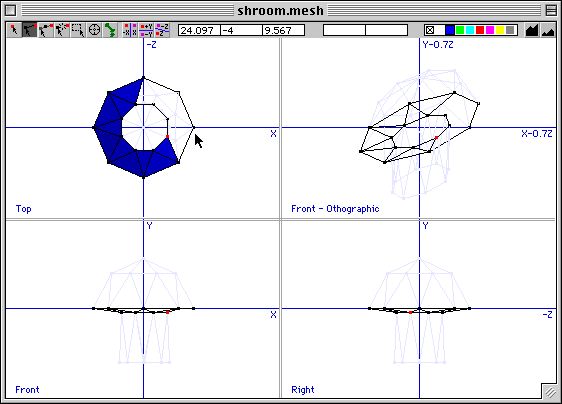This screenshot has height=404, width=562.
Task: Click the Y axis mirror icon
Action: point(146,30)
